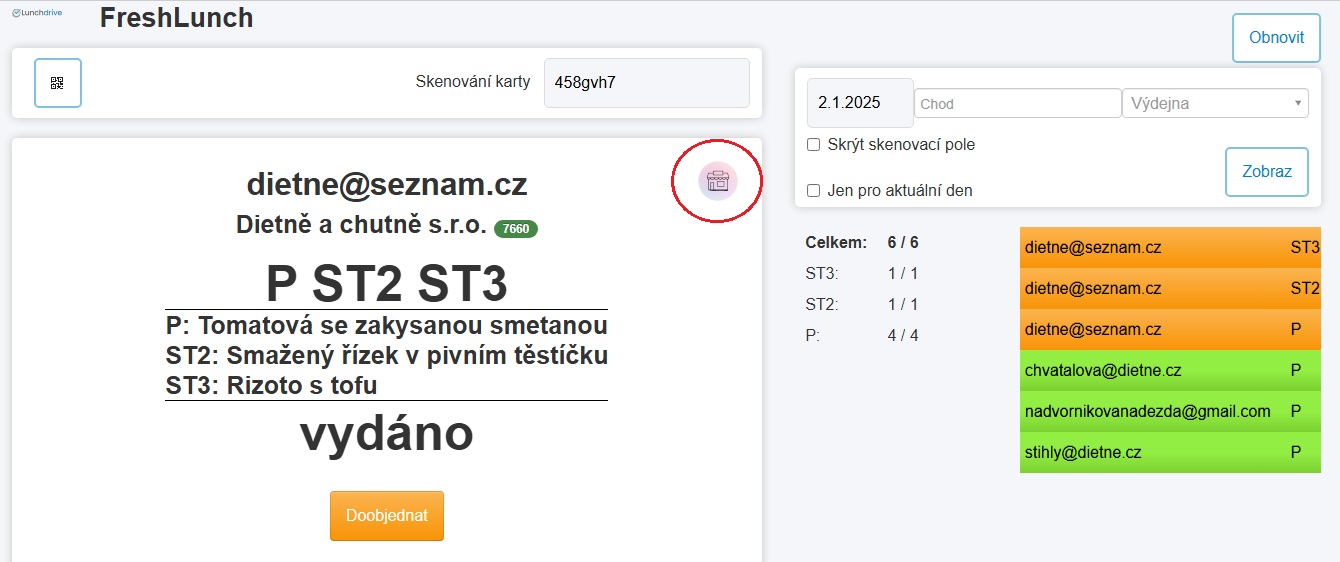Click the orange Doobjednat button

(x=387, y=516)
